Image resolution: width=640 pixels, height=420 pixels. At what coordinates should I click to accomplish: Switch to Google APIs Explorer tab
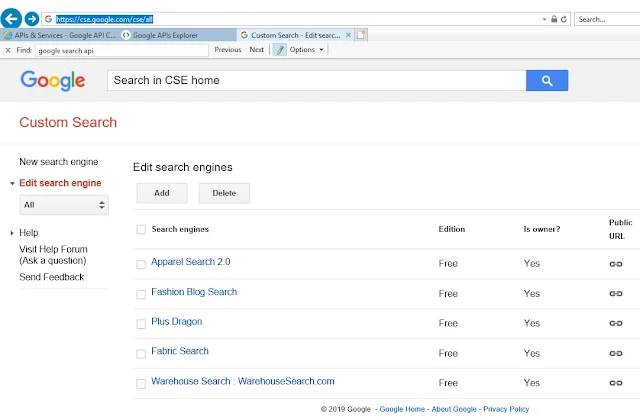coord(178,35)
